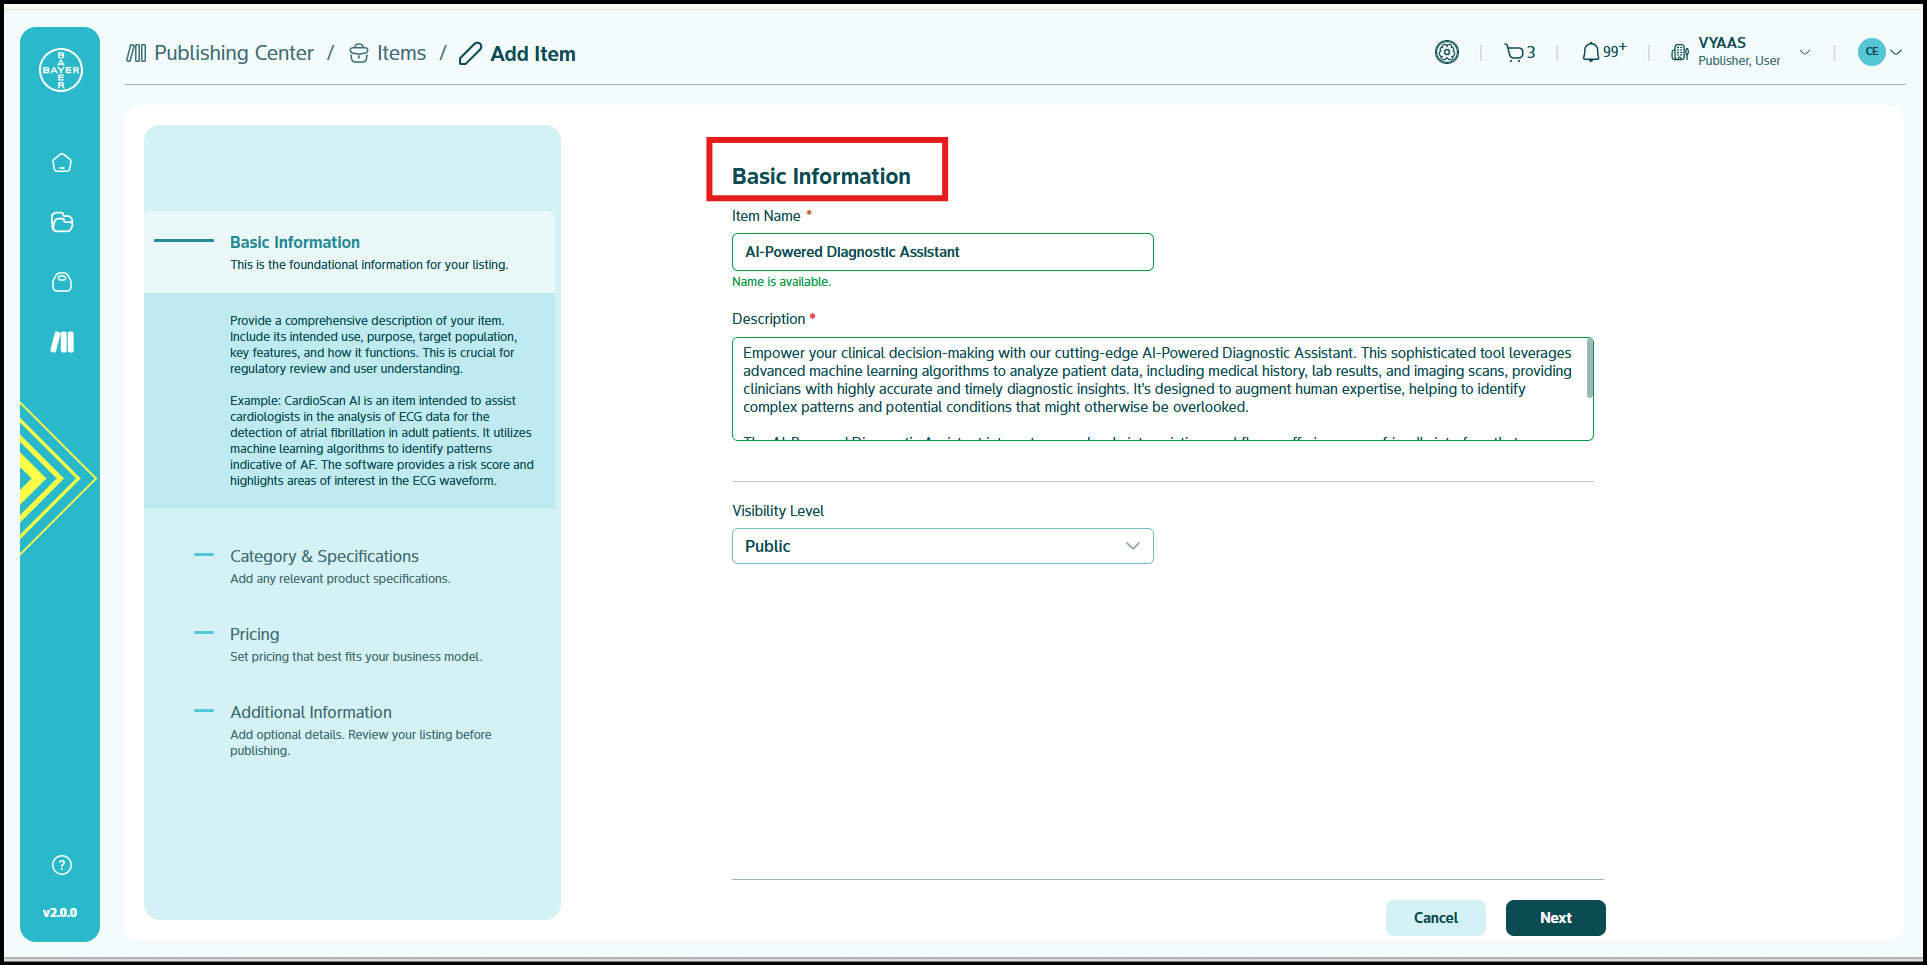The width and height of the screenshot is (1927, 965).
Task: Open the folder icon in sidebar
Action: [62, 222]
